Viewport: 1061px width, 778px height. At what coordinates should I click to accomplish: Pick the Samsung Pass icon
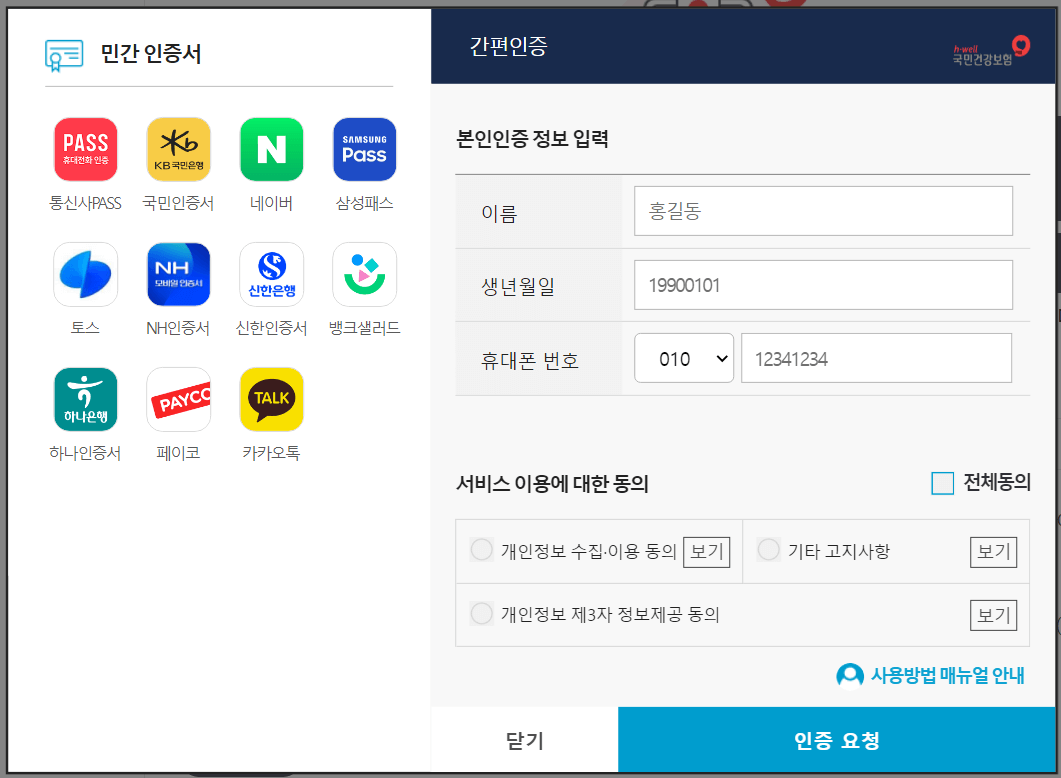click(365, 150)
